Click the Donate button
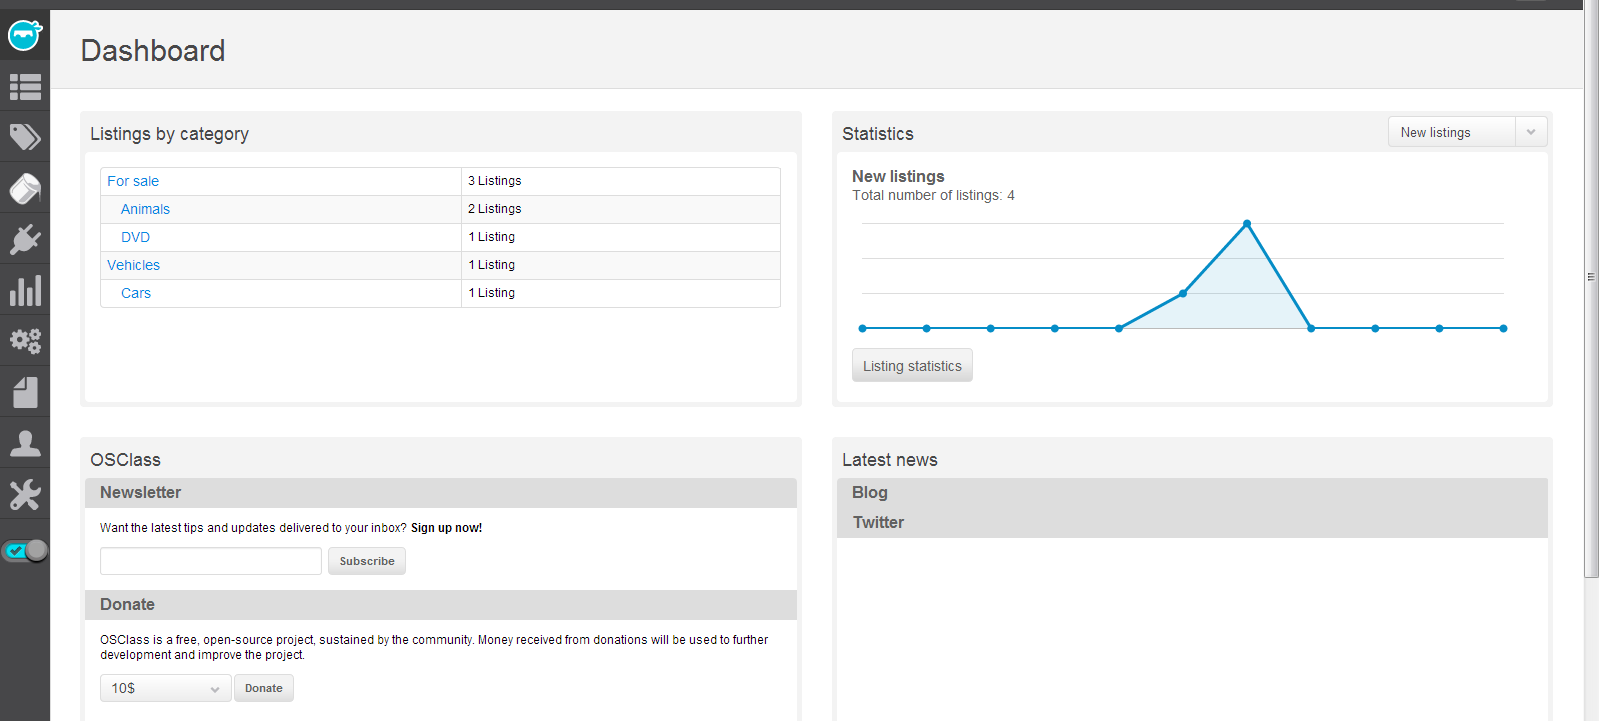 click(264, 688)
